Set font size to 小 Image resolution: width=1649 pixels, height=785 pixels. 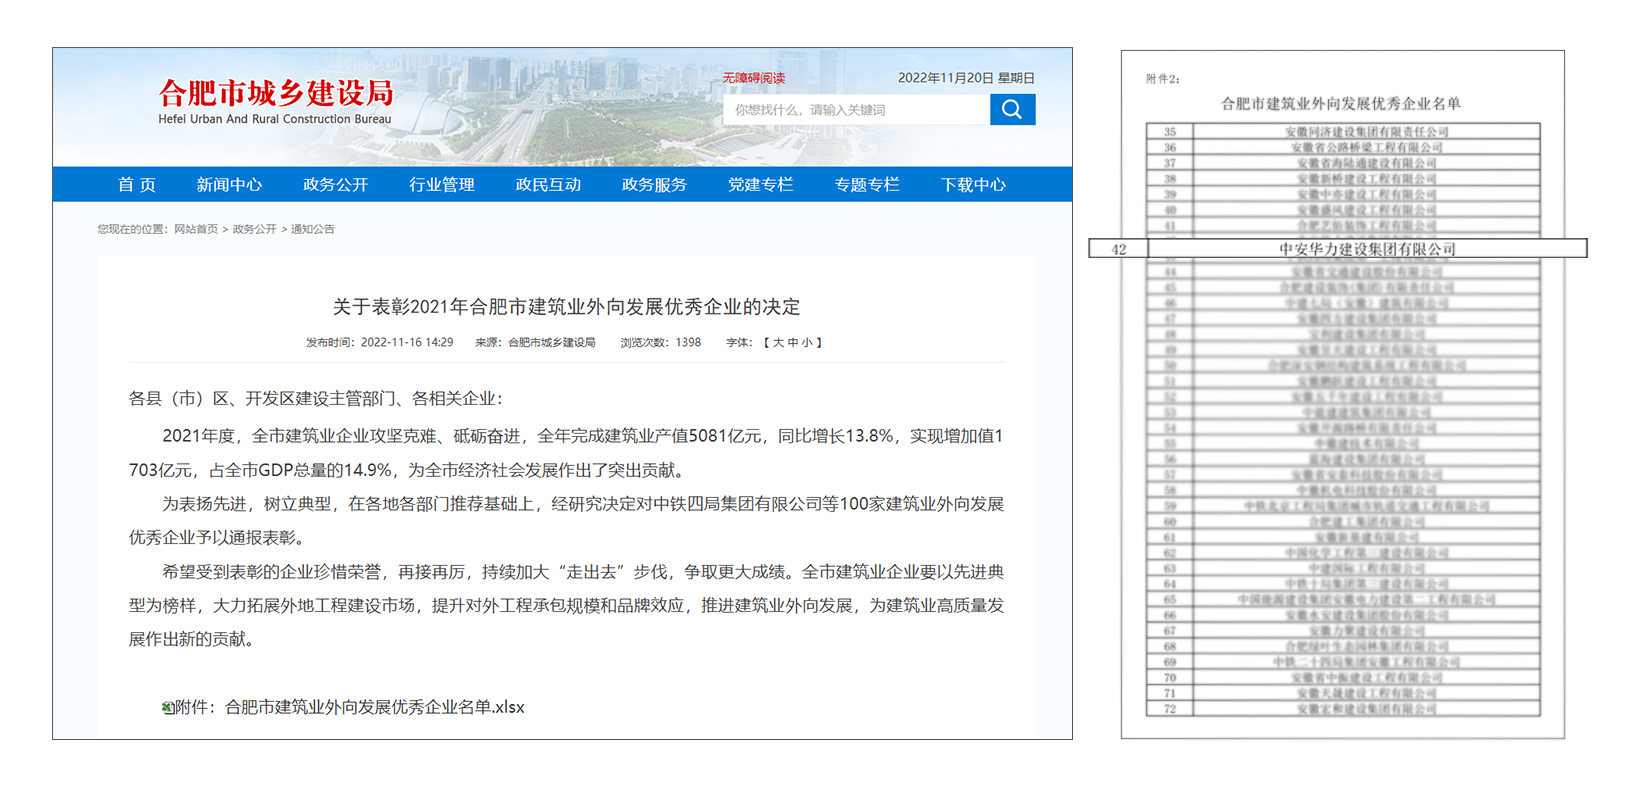click(x=808, y=342)
